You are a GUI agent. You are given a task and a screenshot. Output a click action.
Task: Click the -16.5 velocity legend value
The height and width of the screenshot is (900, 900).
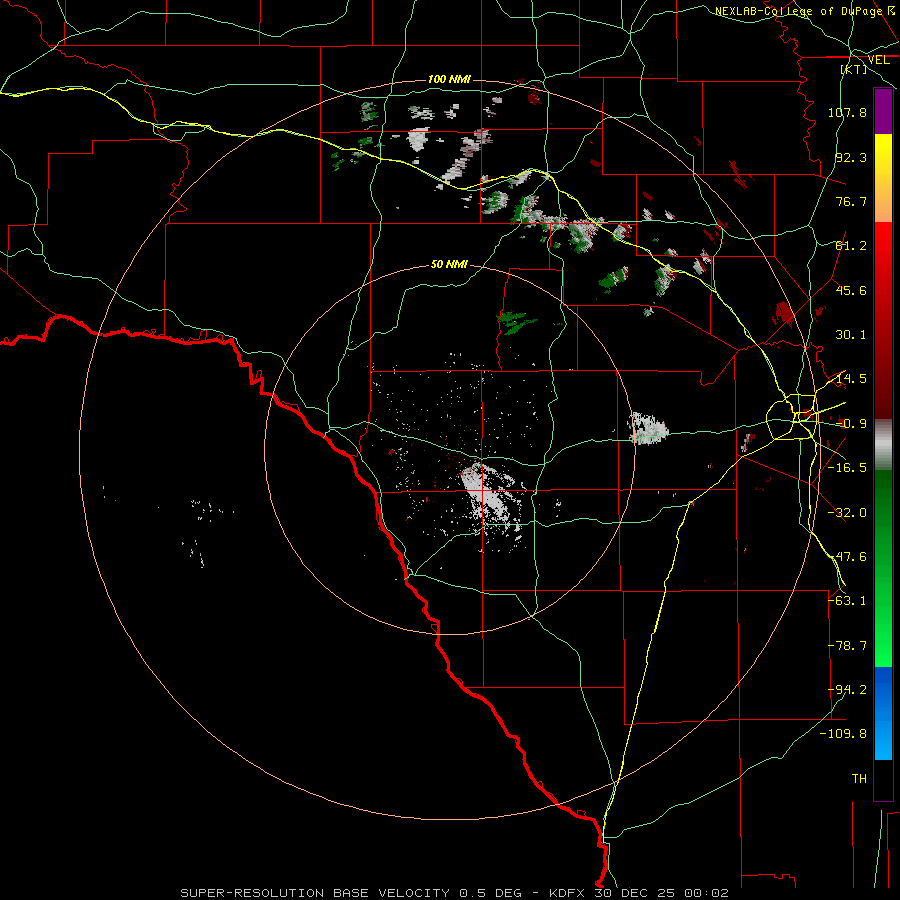click(x=847, y=468)
